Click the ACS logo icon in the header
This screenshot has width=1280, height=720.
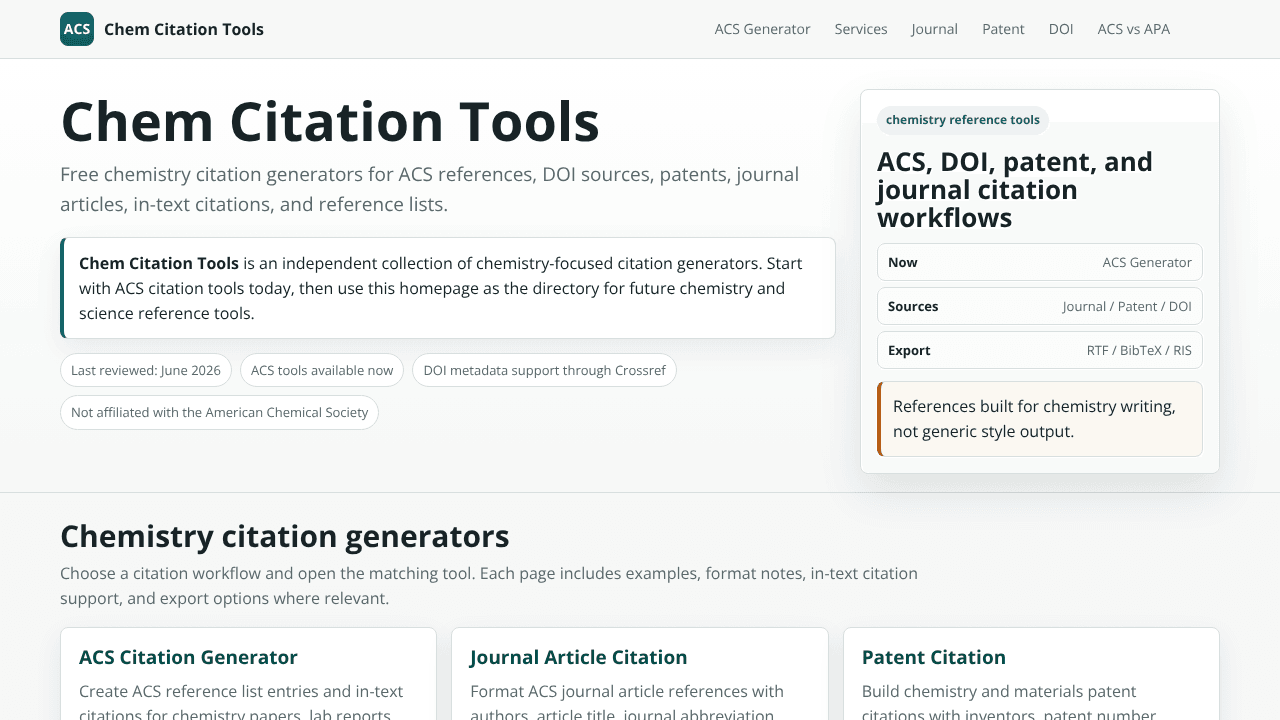click(x=77, y=29)
